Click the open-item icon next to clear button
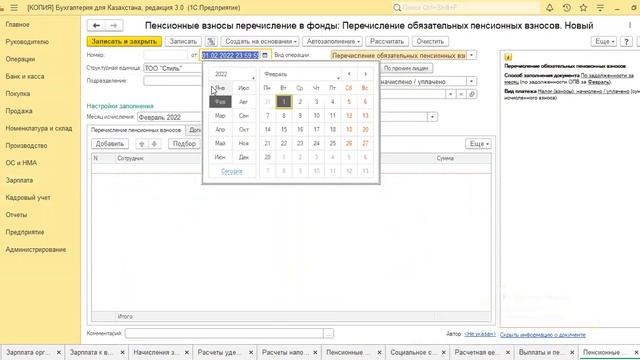Viewport: 640px width, 360px height. point(472,94)
